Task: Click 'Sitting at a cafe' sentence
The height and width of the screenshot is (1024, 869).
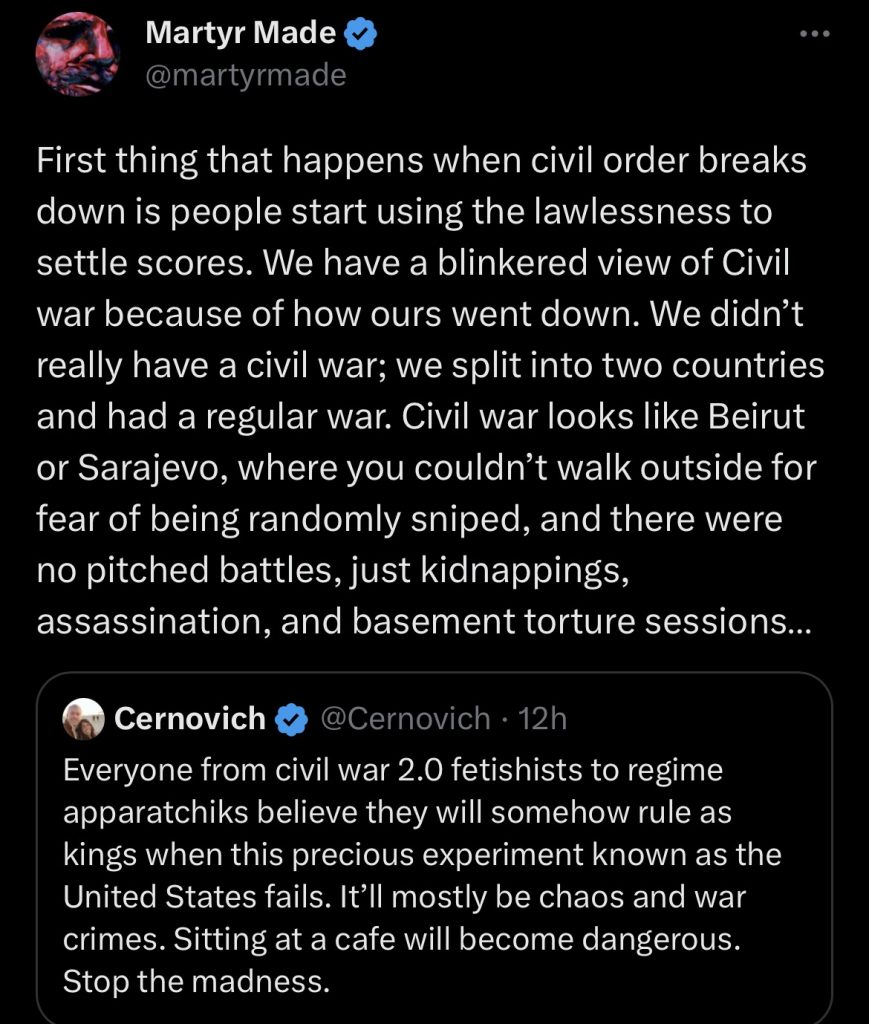Action: coord(457,938)
